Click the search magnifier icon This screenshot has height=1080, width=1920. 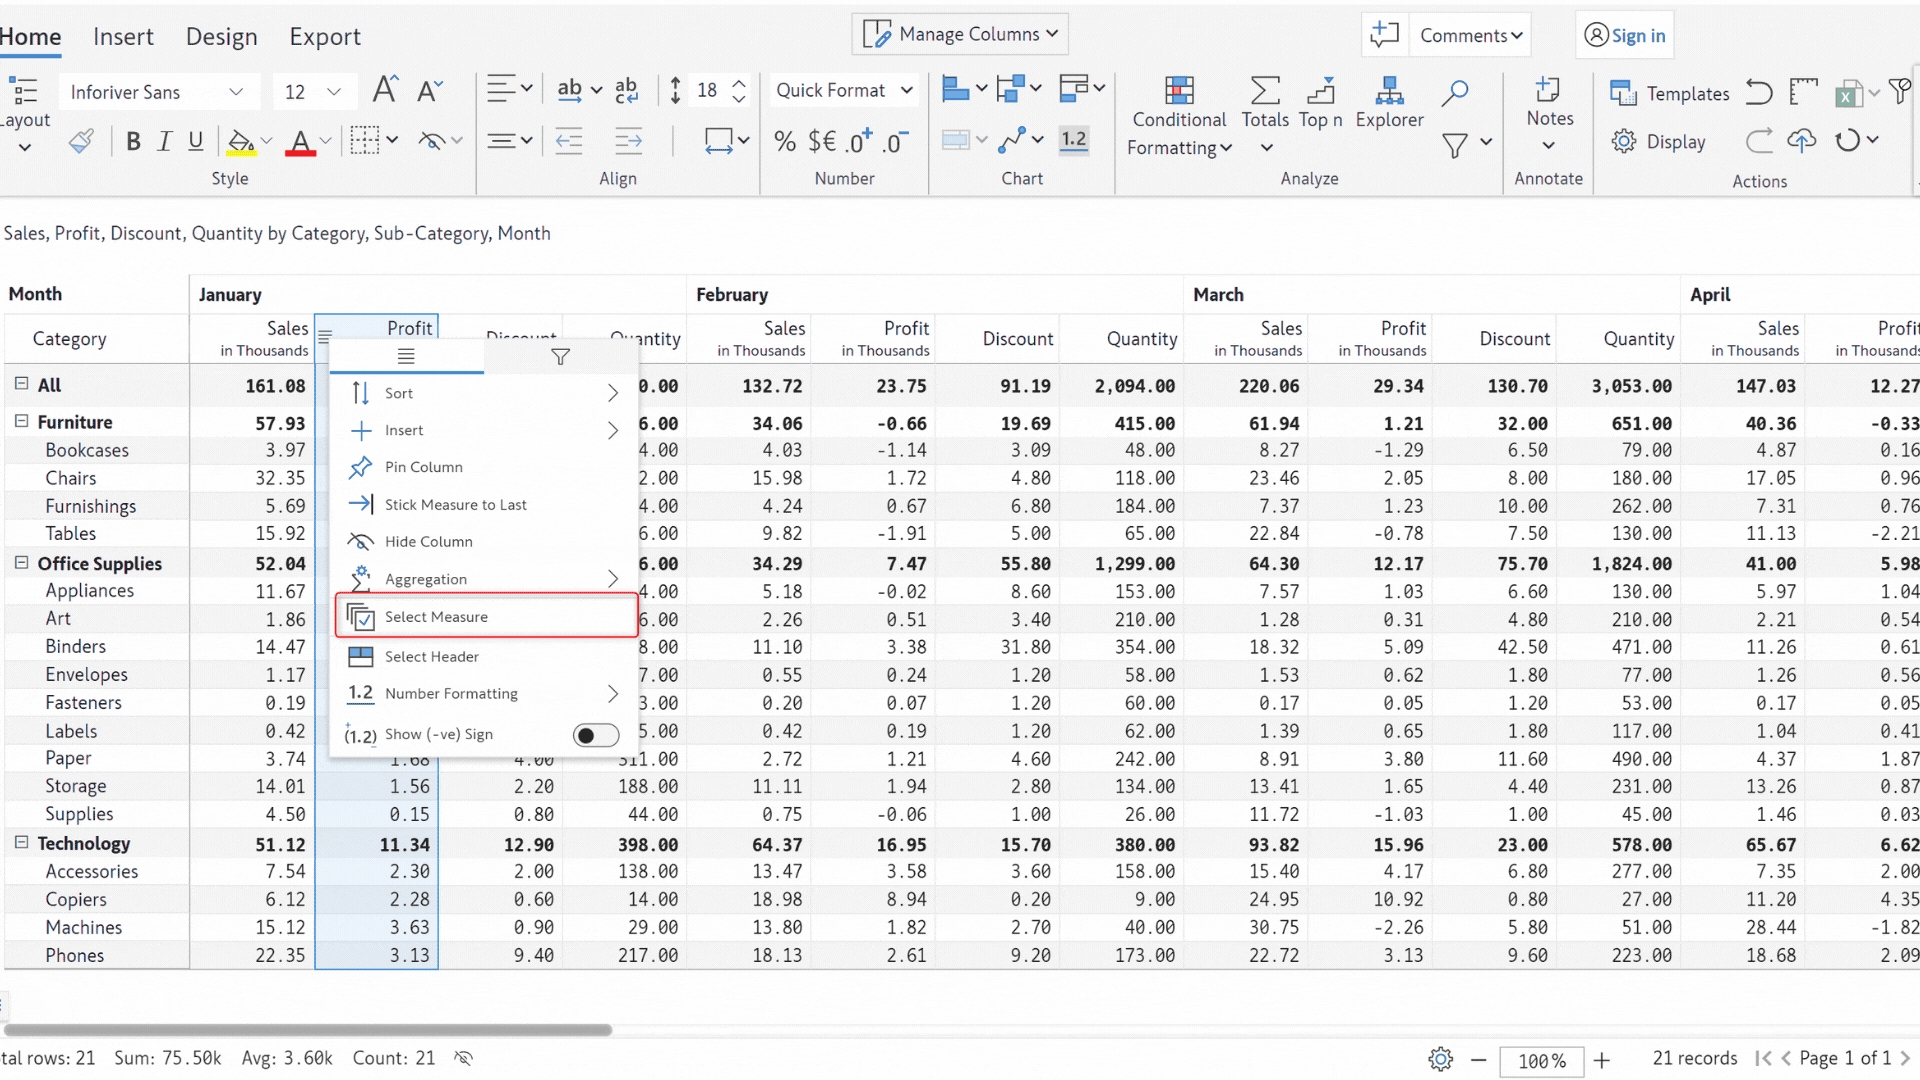coord(1455,93)
